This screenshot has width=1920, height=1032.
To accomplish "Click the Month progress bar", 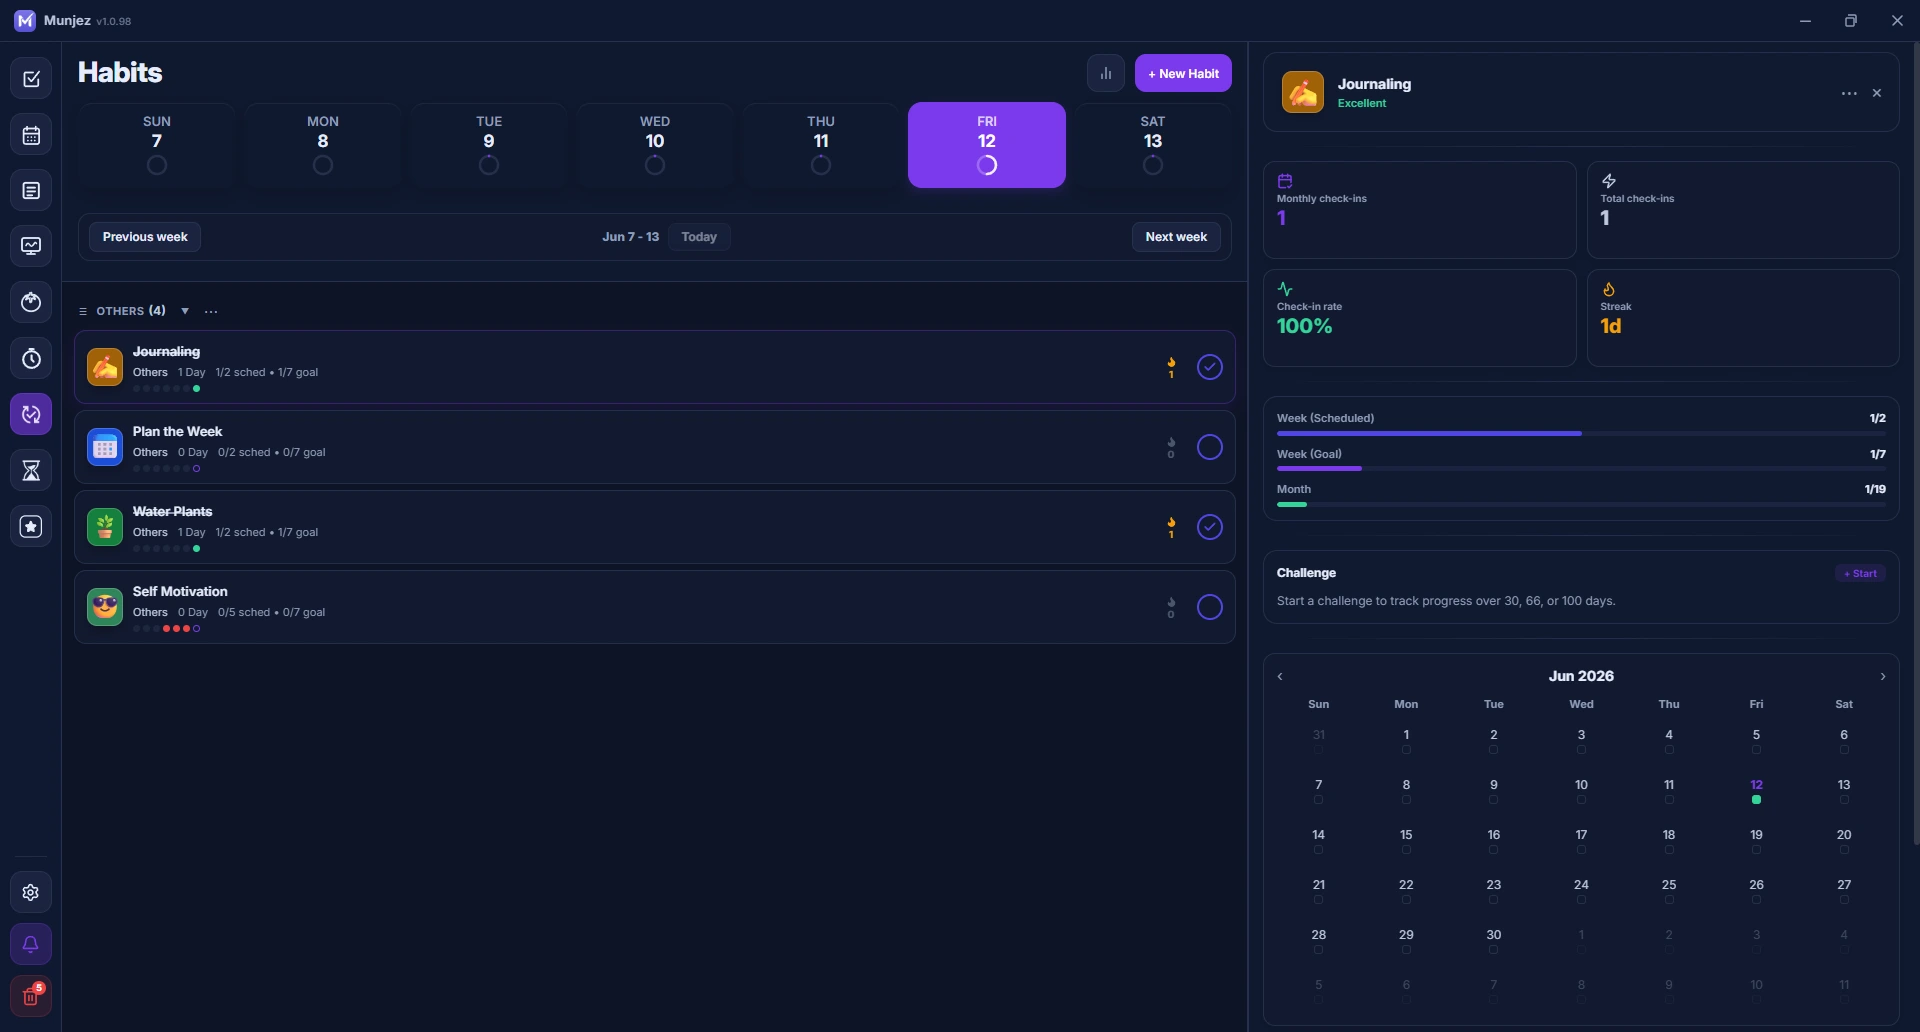I will tap(1581, 504).
